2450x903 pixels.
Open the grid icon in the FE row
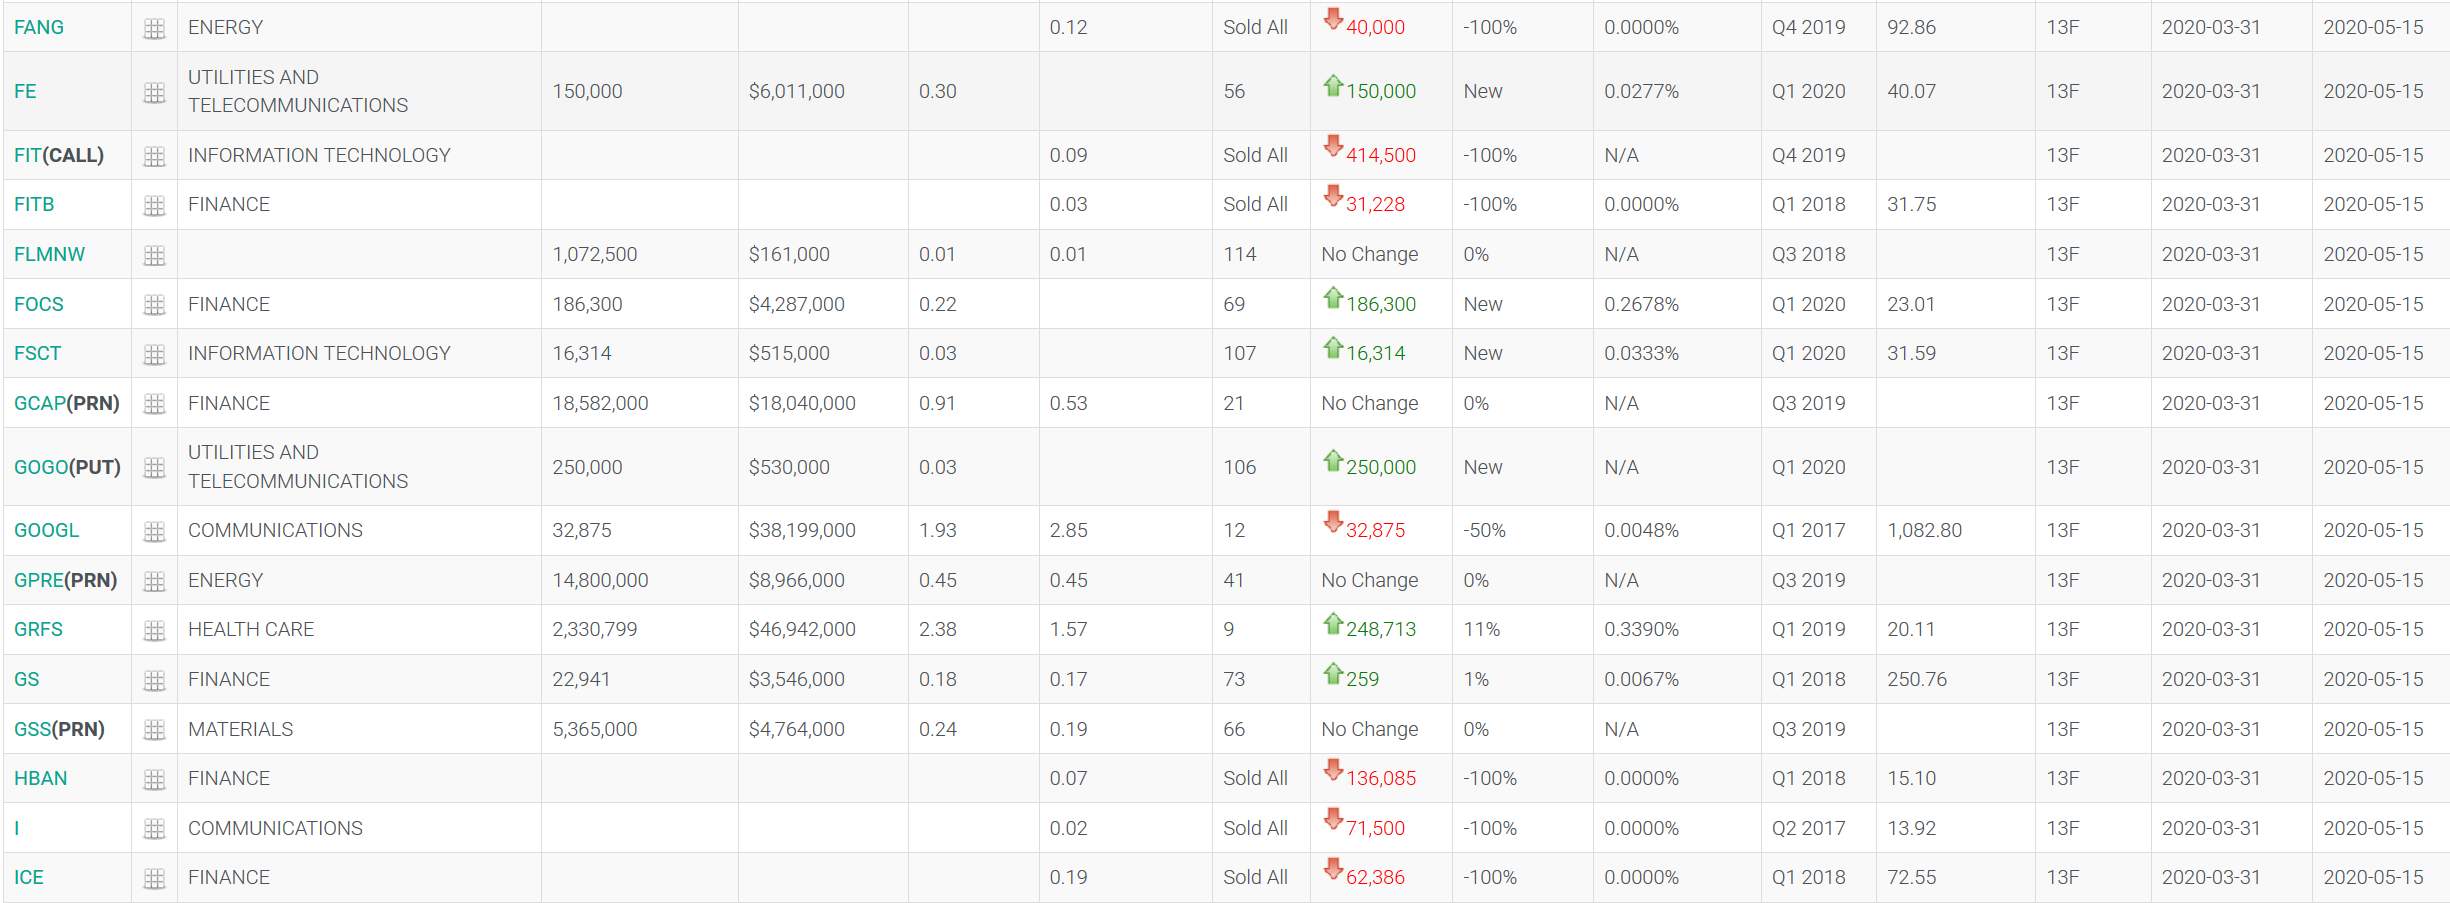tap(154, 93)
